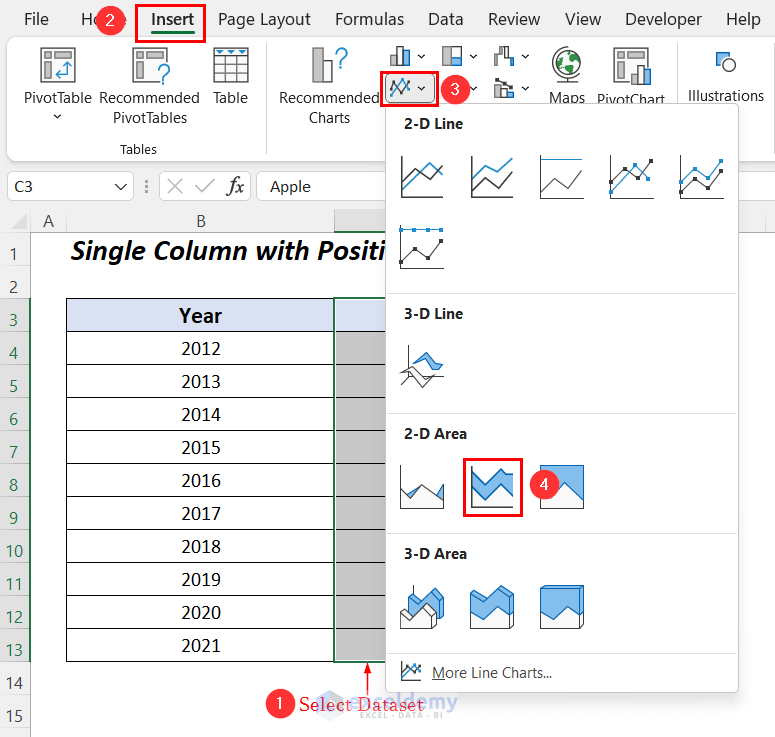
Task: Switch to the Help tab
Action: point(743,19)
